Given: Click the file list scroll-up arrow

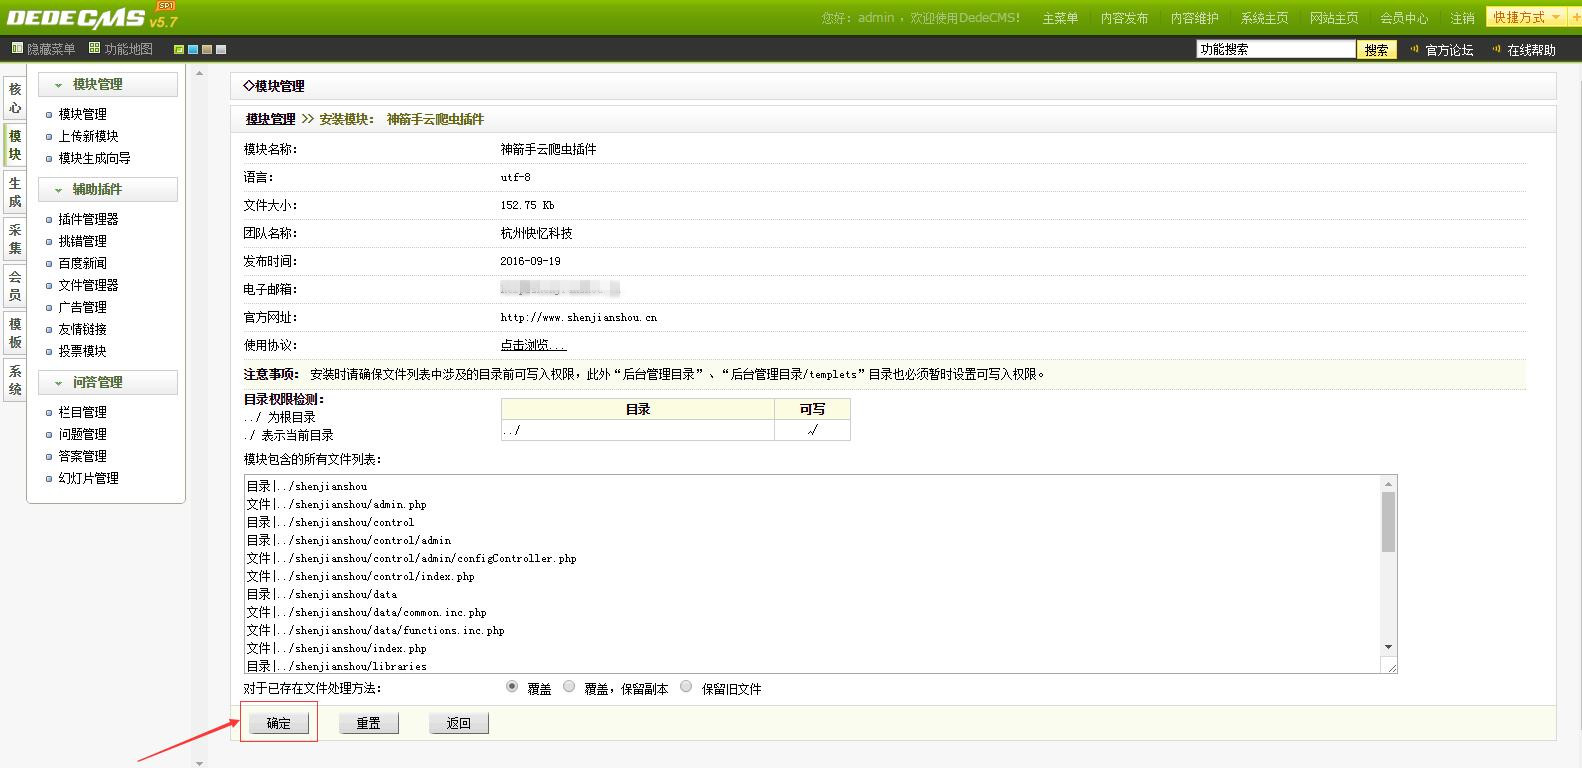Looking at the screenshot, I should [1388, 484].
